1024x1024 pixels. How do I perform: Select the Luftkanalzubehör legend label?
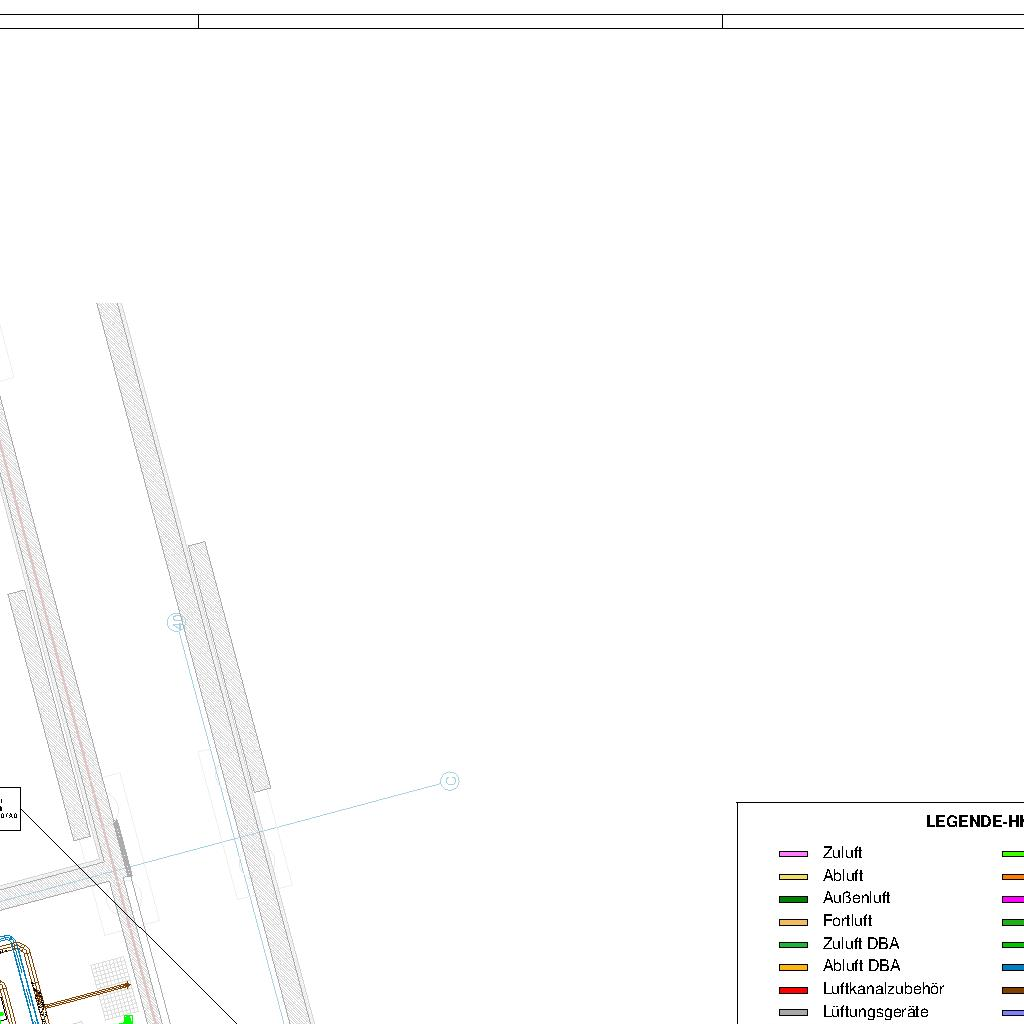[883, 989]
